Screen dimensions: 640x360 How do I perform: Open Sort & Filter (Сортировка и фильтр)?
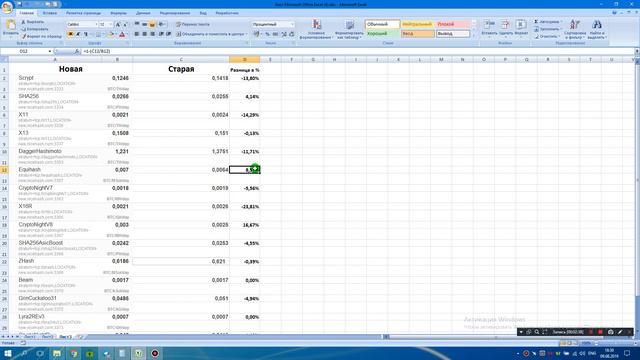coord(575,29)
